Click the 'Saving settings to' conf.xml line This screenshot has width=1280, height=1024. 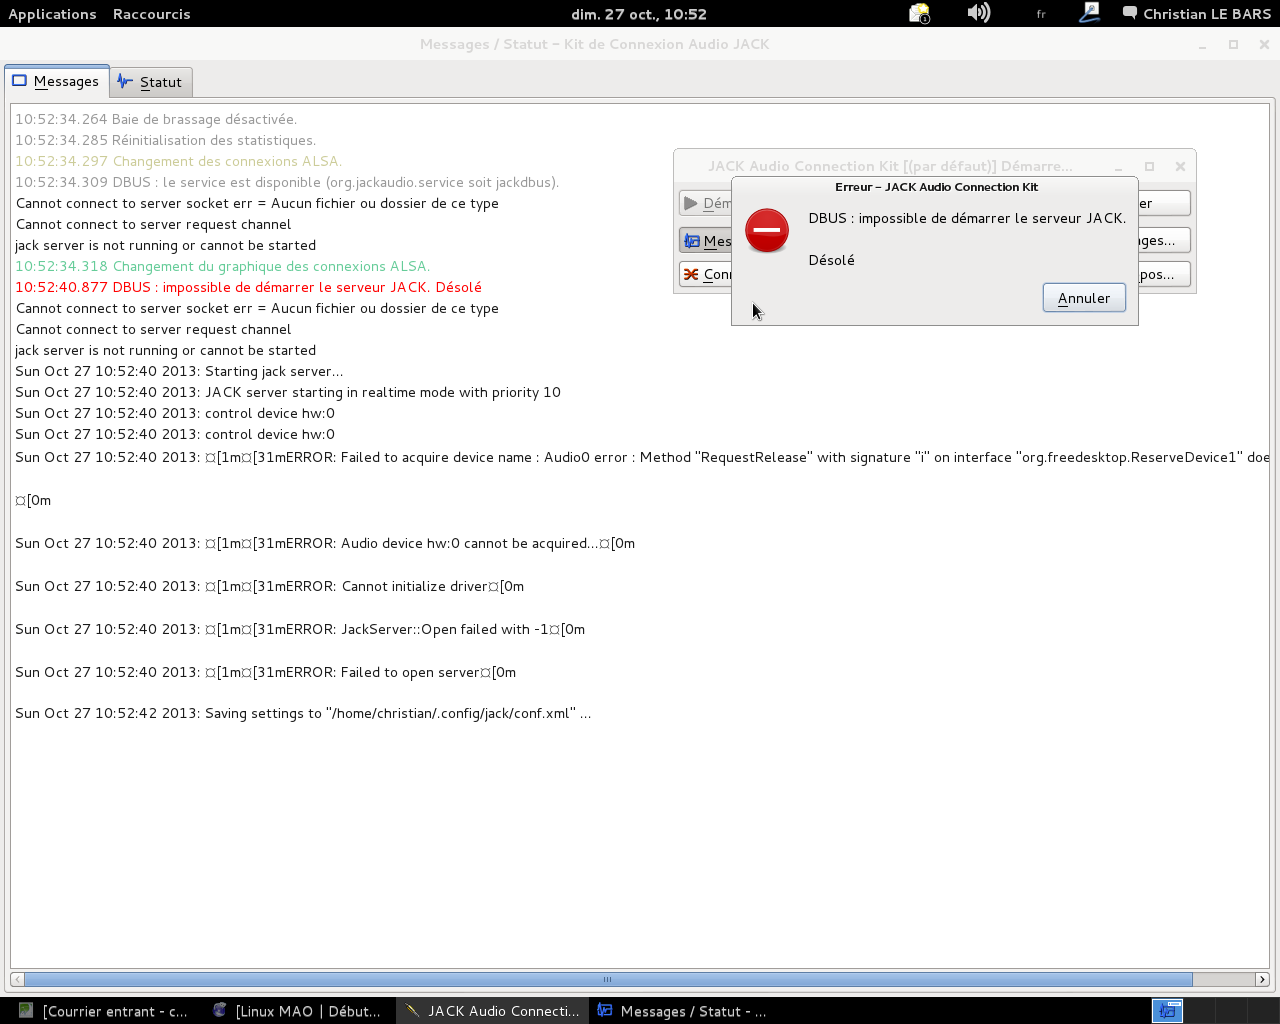pos(303,713)
